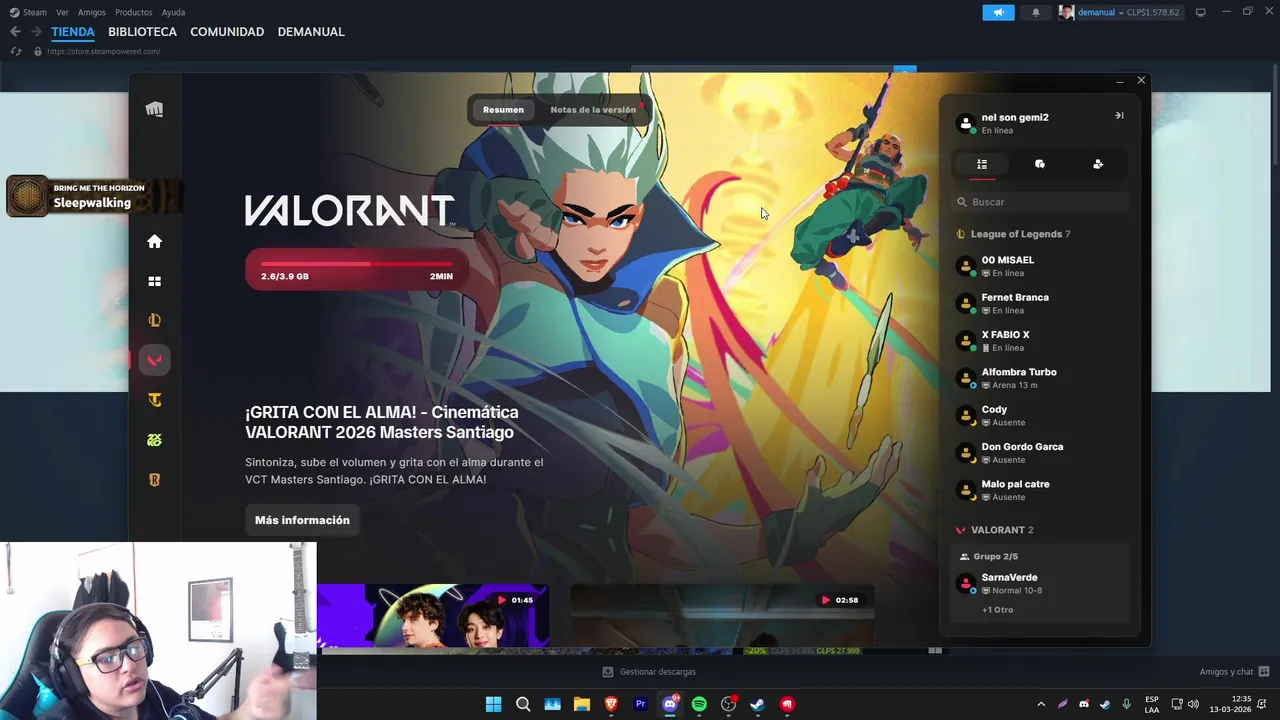Collapse the friends panel with arrow icon

(x=1119, y=115)
